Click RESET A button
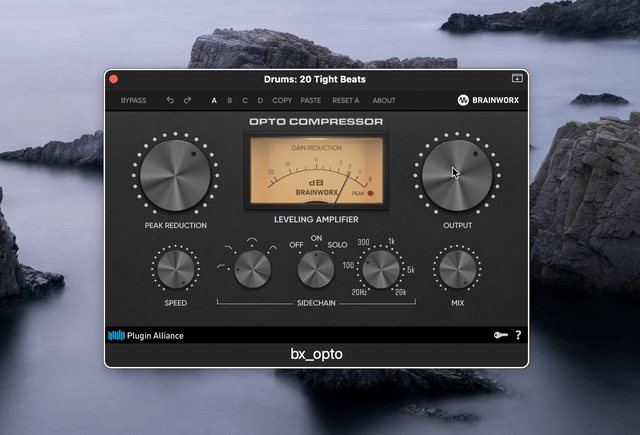Image resolution: width=640 pixels, height=435 pixels. click(x=346, y=100)
